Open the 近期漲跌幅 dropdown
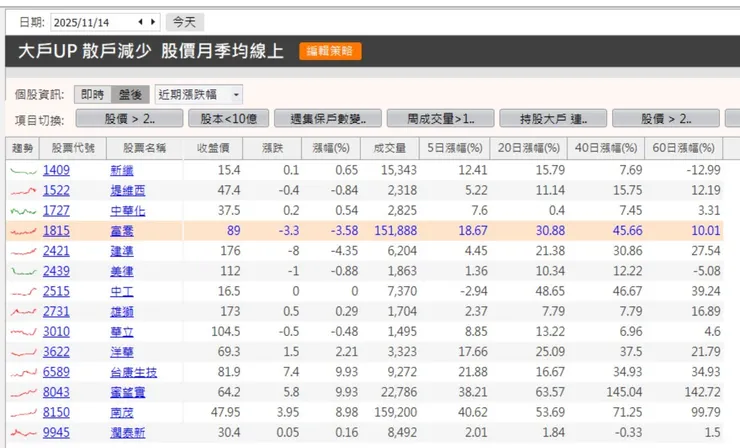This screenshot has height=448, width=740. pos(199,94)
